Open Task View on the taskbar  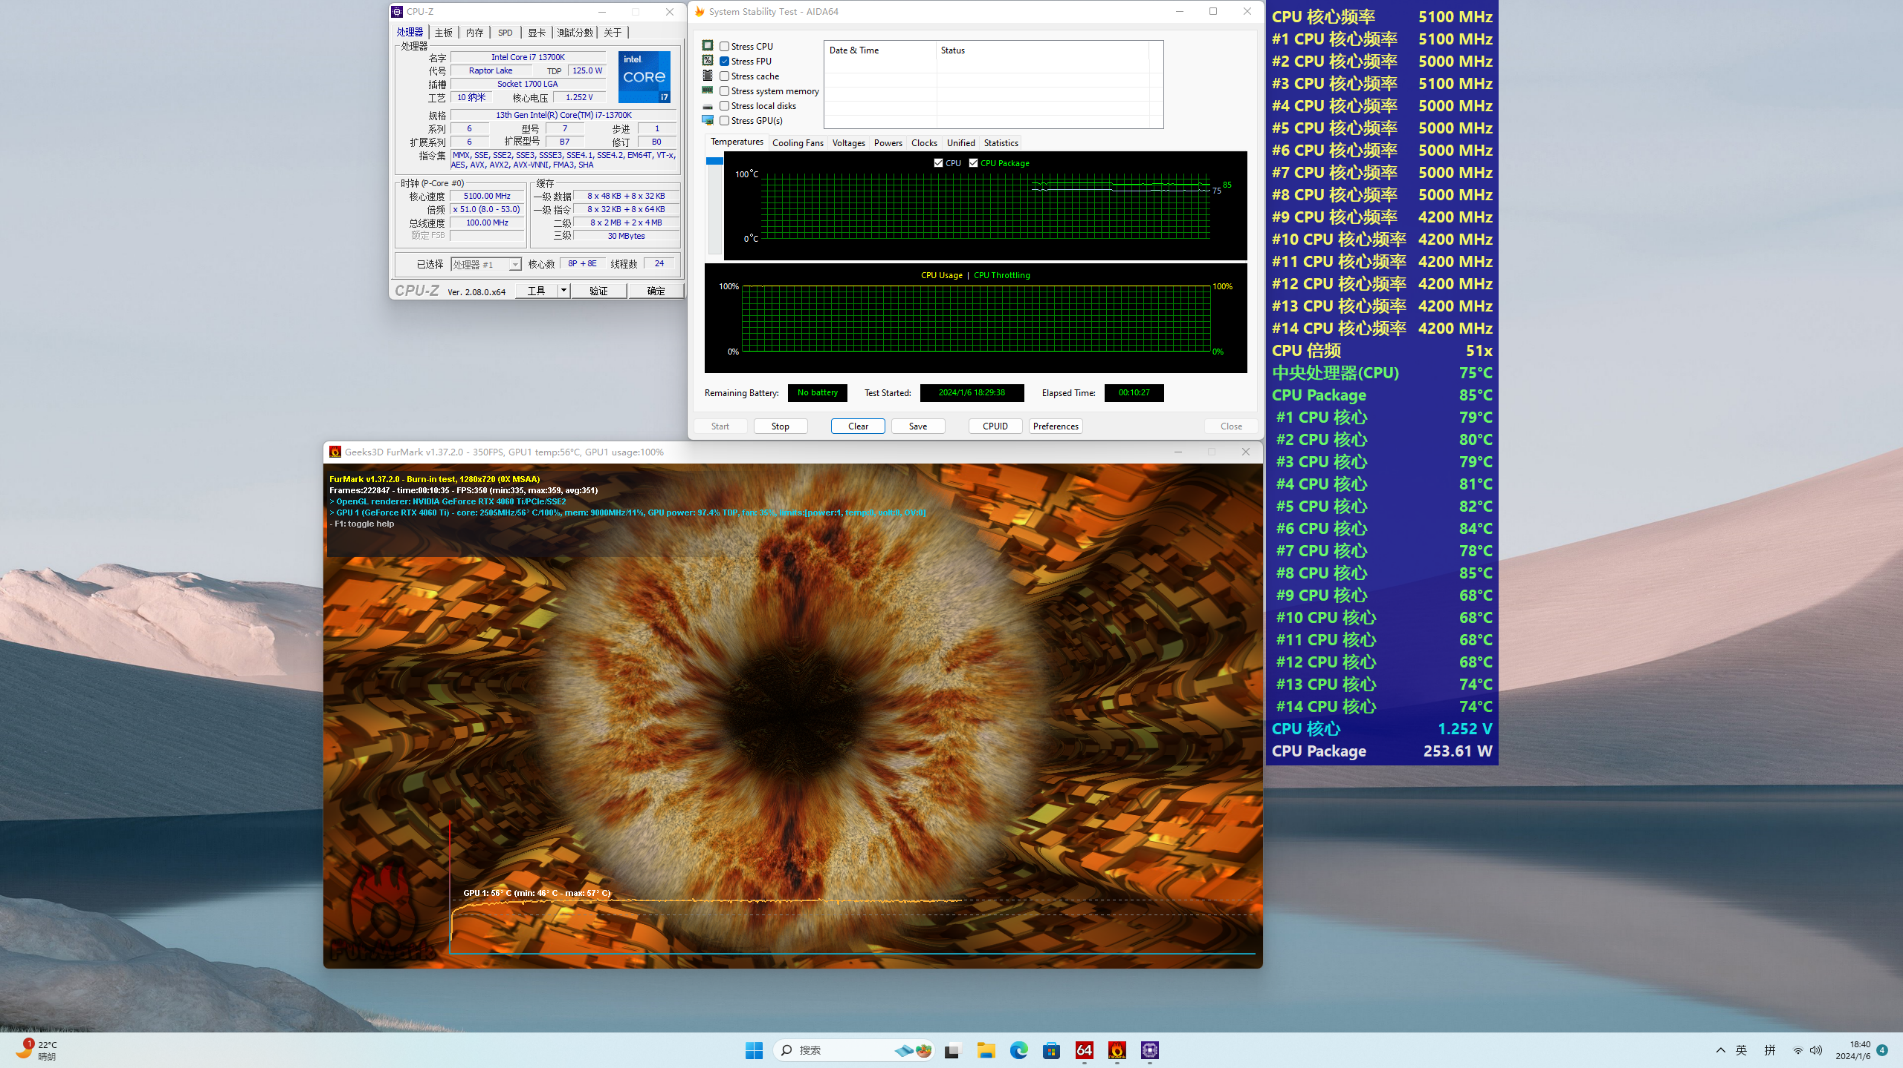[x=952, y=1050]
